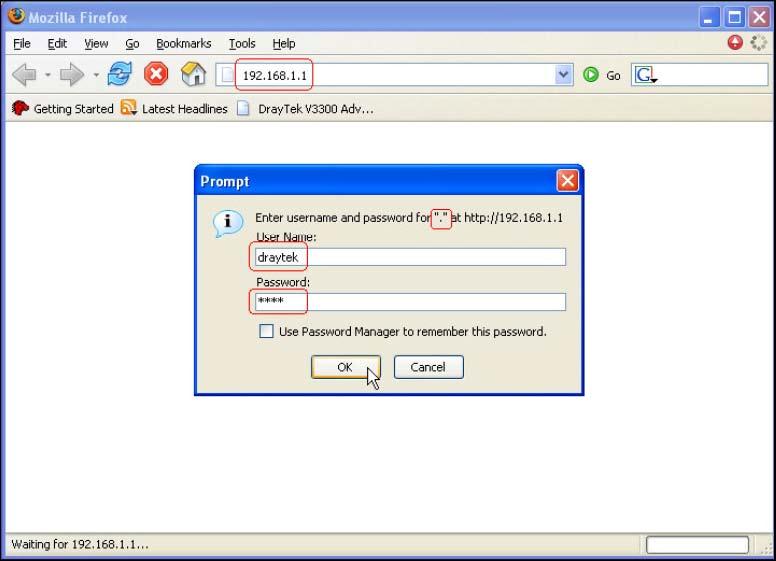The image size is (776, 561).
Task: Open the Latest Headlines feed bookmark
Action: click(174, 109)
